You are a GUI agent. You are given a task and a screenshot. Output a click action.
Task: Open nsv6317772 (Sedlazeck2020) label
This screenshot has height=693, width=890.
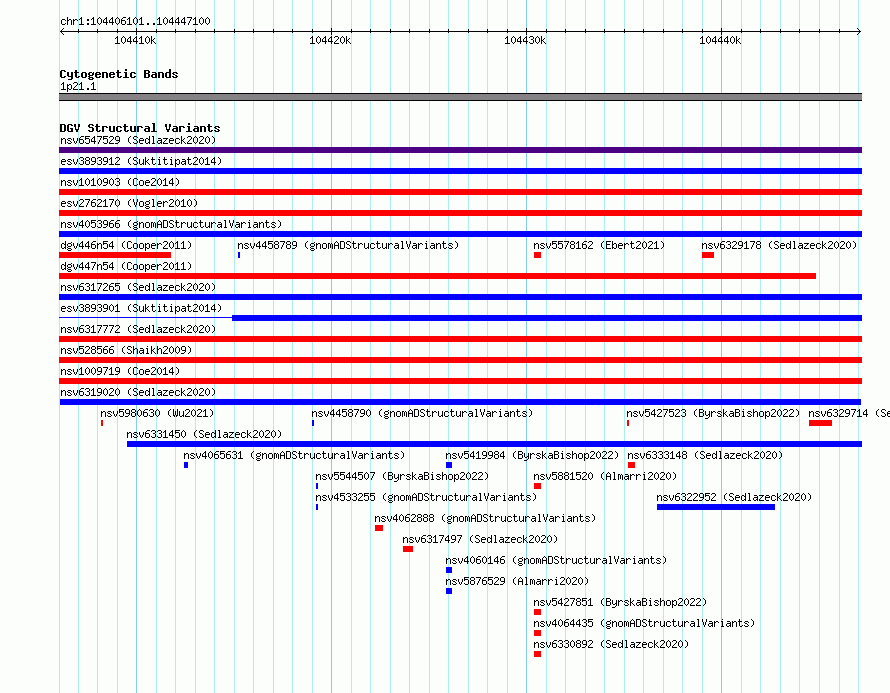138,329
